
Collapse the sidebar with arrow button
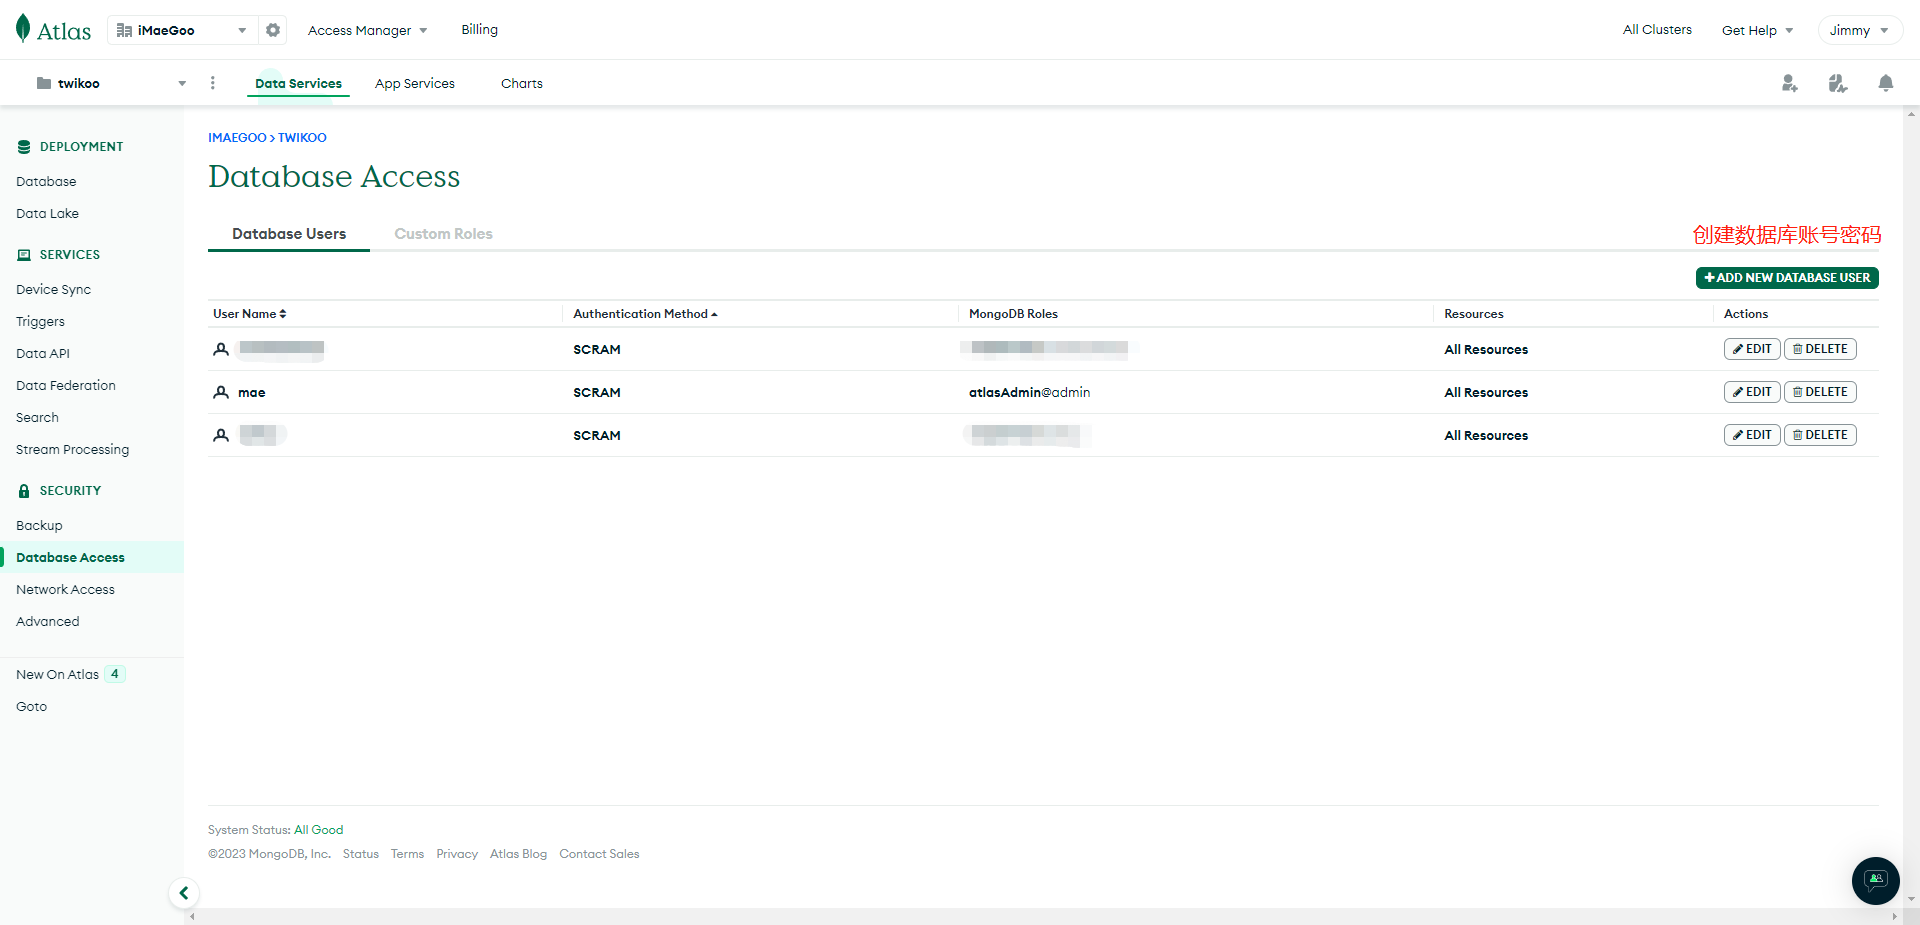pyautogui.click(x=184, y=893)
